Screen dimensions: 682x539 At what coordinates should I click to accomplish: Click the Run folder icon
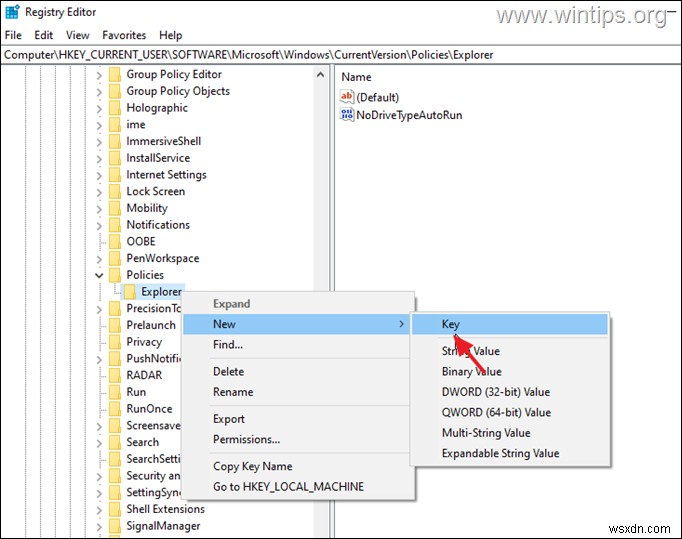coord(115,392)
